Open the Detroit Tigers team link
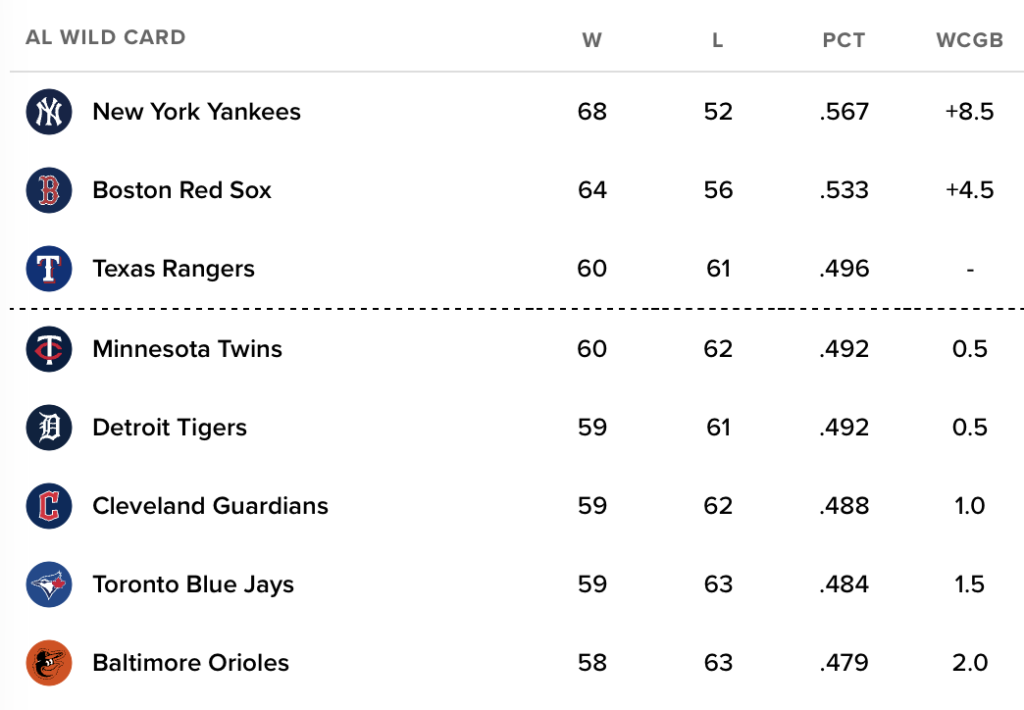The width and height of the screenshot is (1024, 710). point(170,427)
